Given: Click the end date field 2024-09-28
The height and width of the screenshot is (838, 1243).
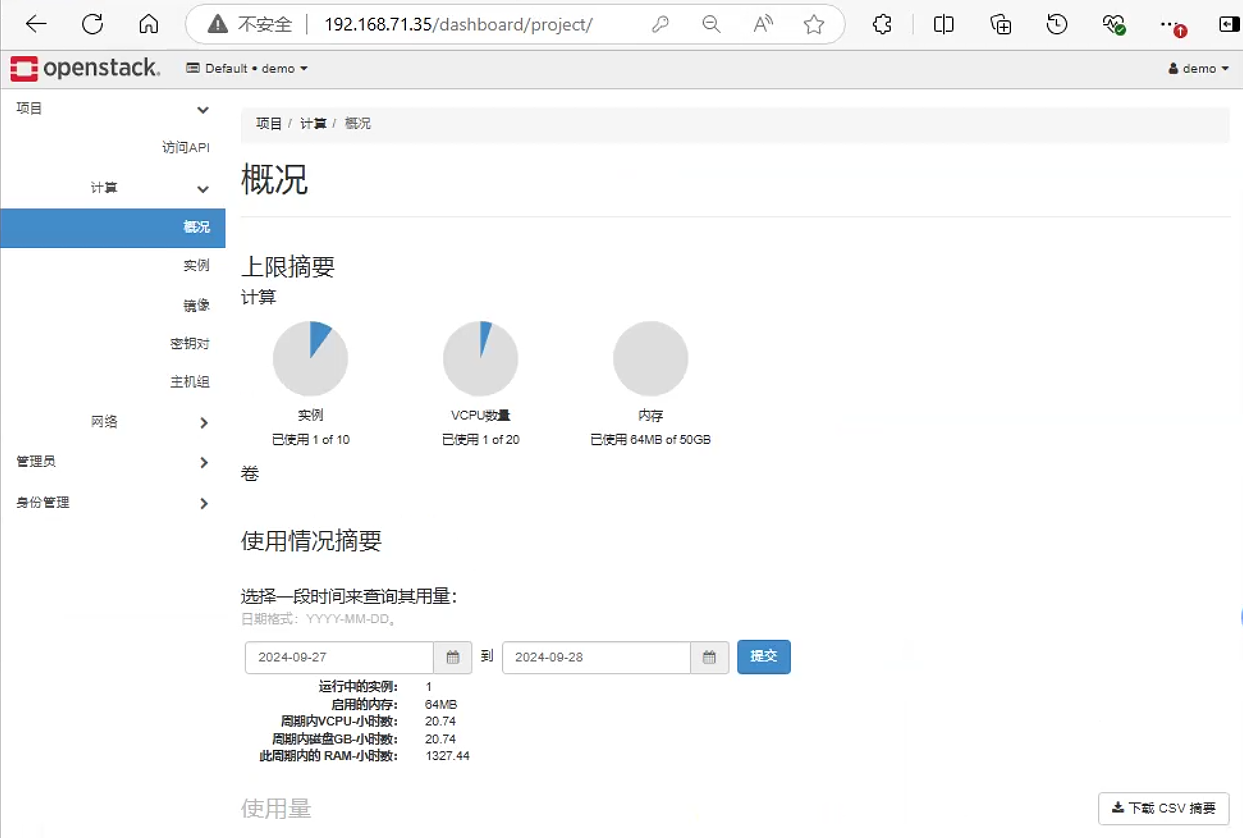Looking at the screenshot, I should (596, 657).
